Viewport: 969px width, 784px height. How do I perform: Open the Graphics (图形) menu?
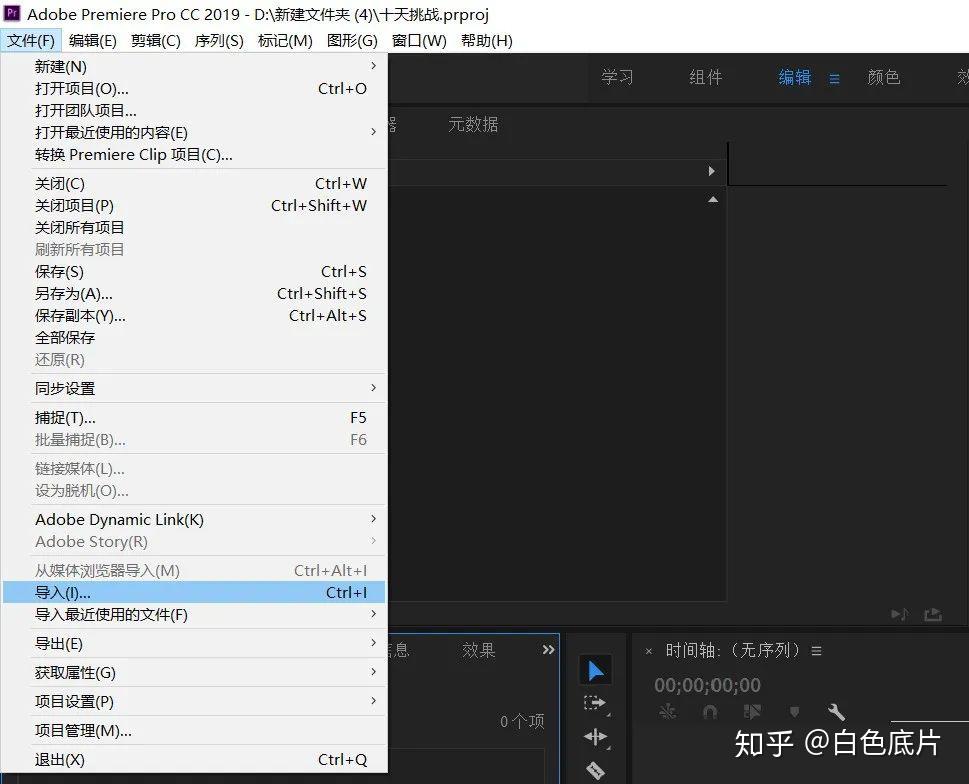pyautogui.click(x=352, y=41)
